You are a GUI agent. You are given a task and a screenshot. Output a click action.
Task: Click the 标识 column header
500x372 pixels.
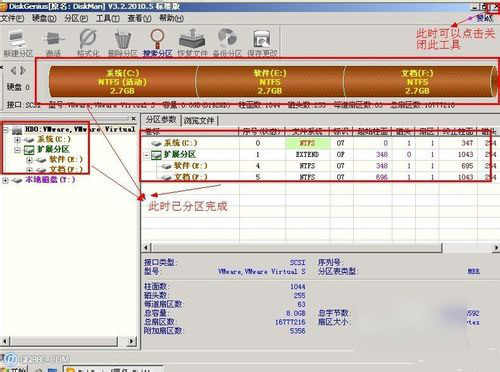click(x=341, y=132)
